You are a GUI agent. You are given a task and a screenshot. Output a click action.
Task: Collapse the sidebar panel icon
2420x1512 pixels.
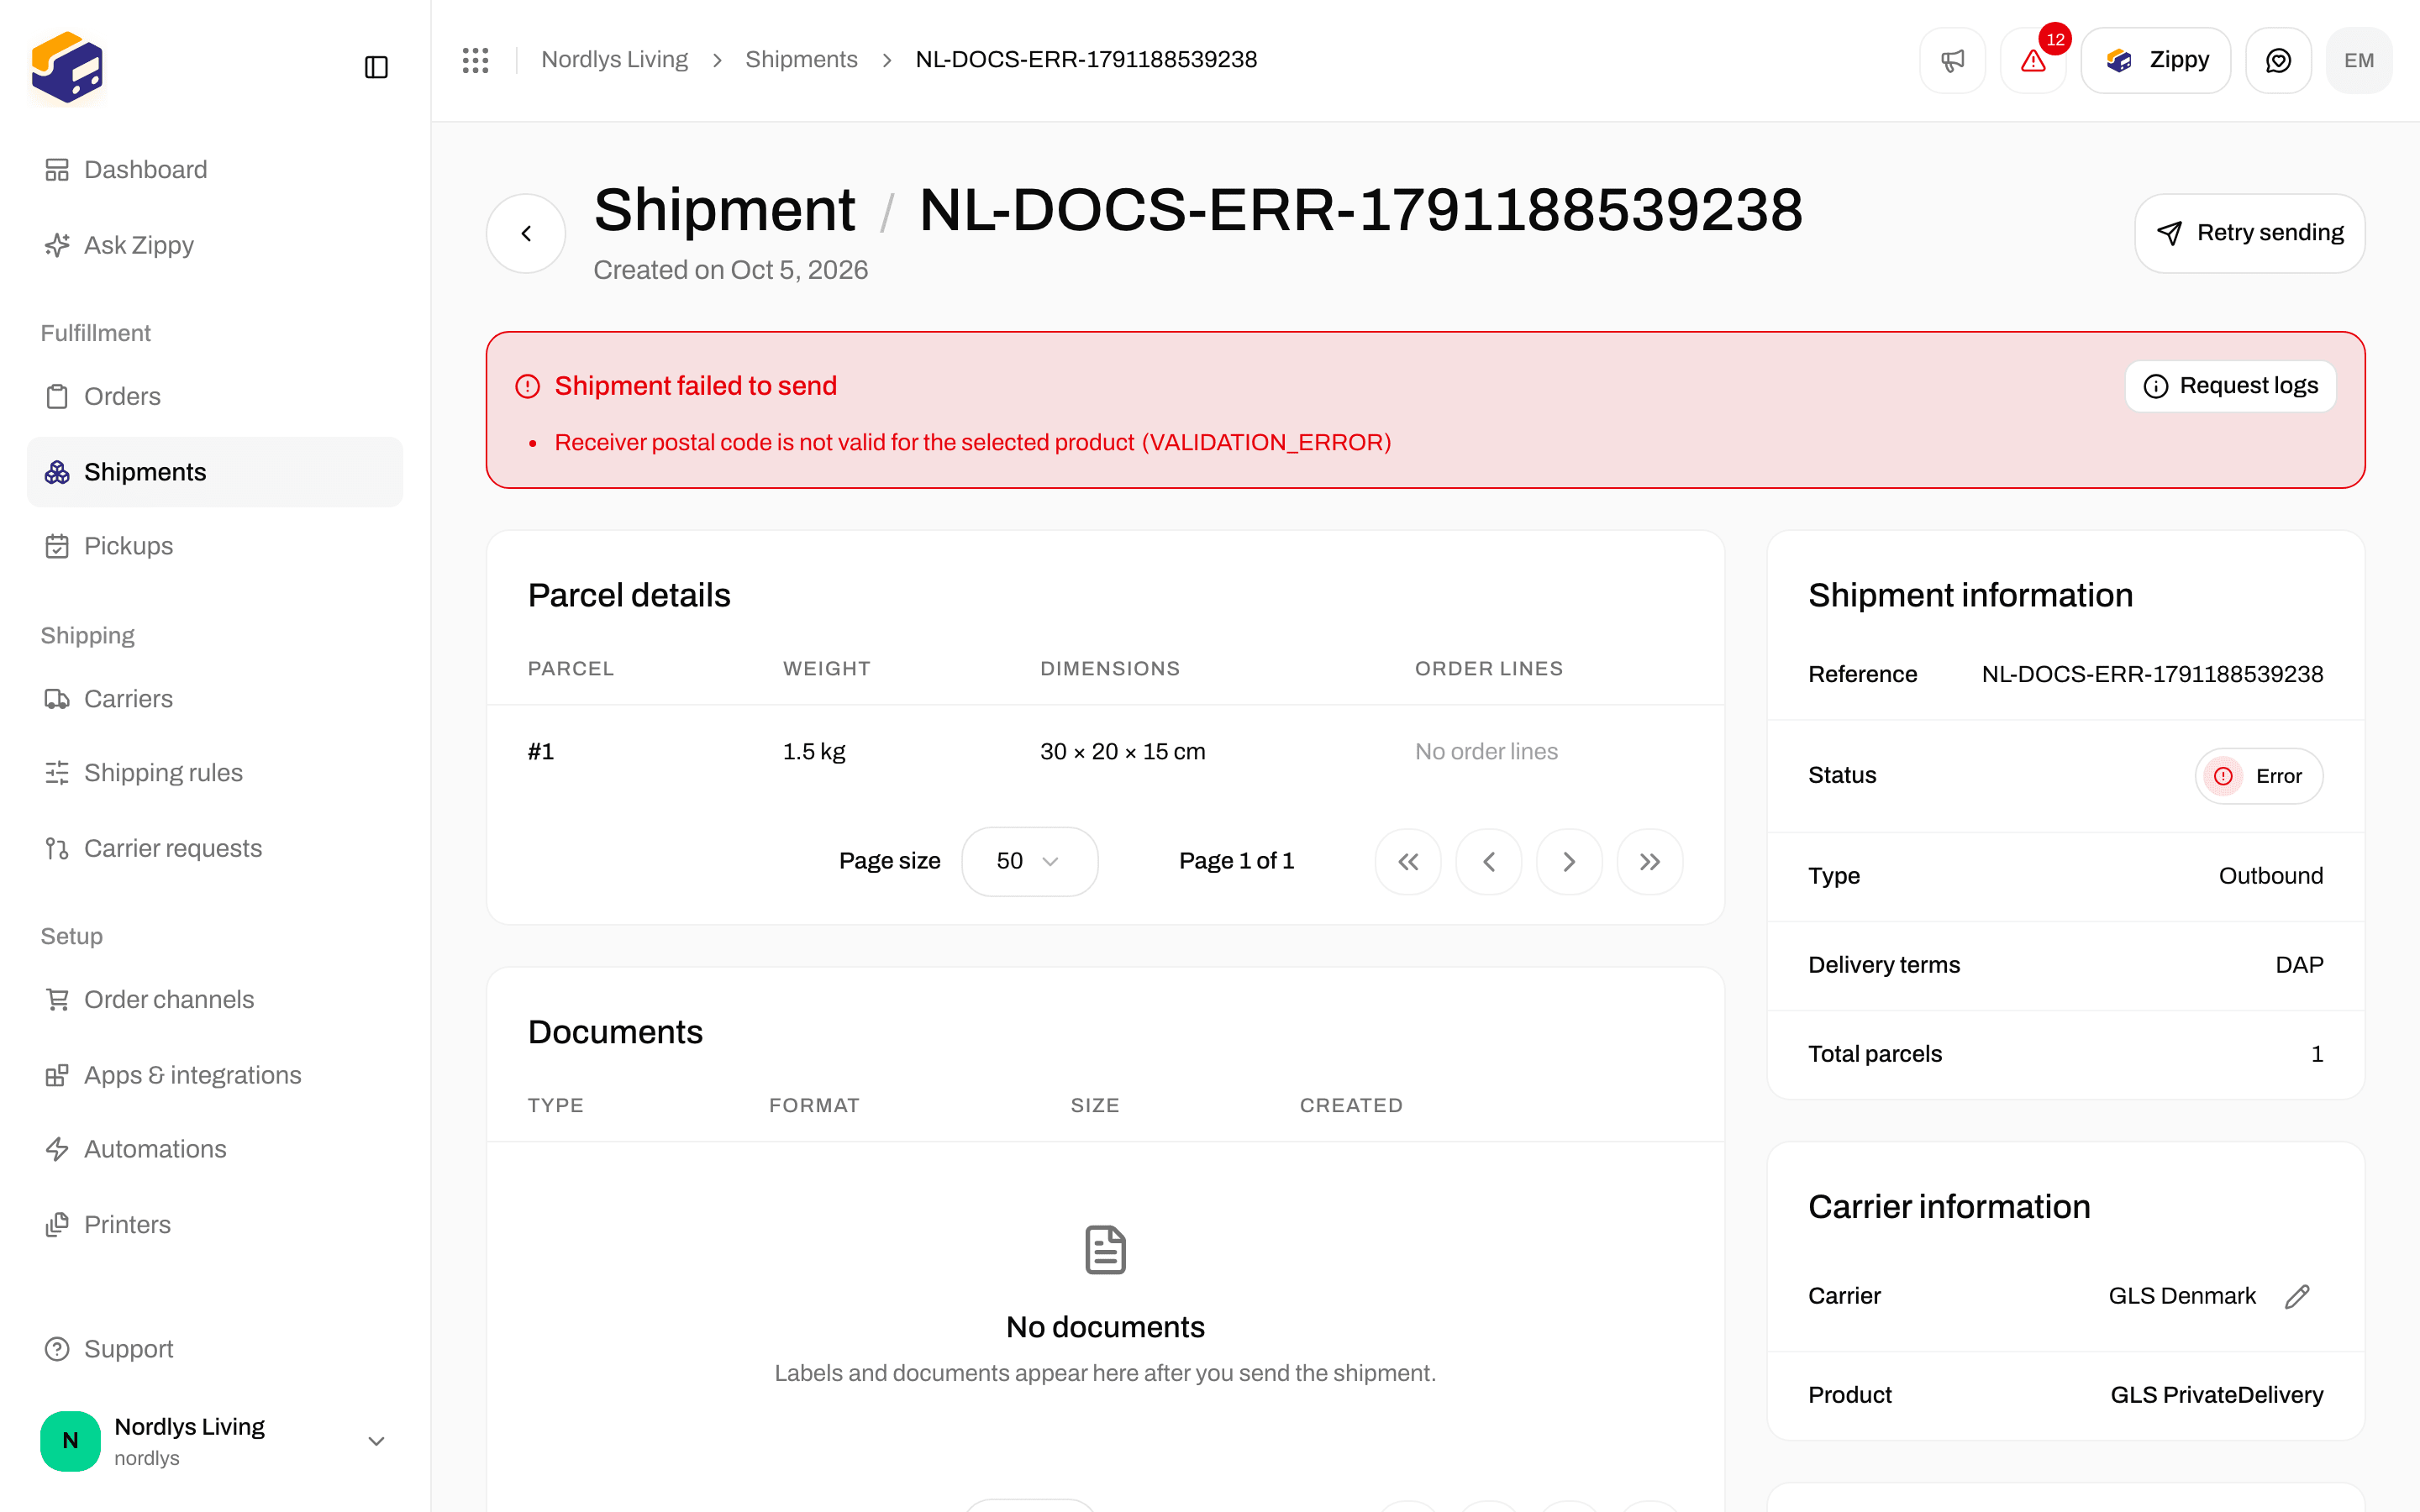click(x=376, y=67)
